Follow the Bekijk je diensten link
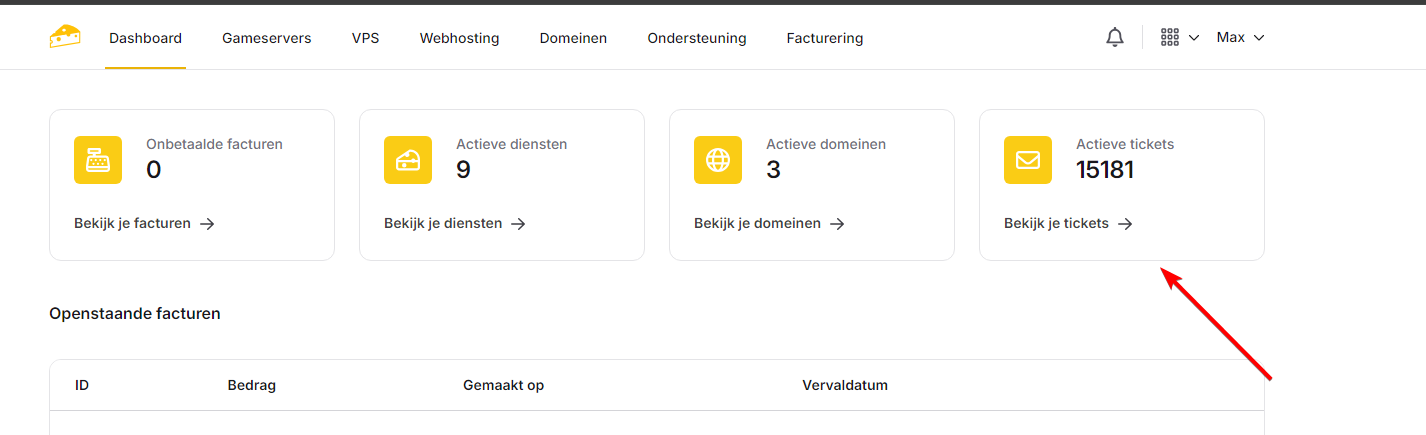1426x435 pixels. coord(454,224)
